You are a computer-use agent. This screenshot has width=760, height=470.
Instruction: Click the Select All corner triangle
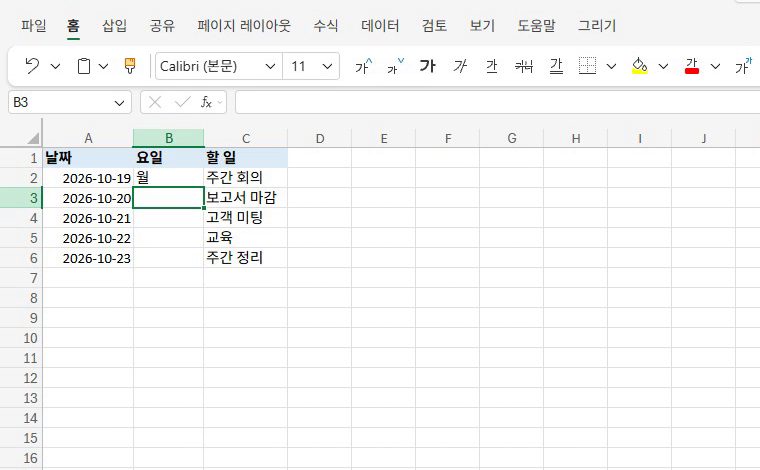(32, 139)
